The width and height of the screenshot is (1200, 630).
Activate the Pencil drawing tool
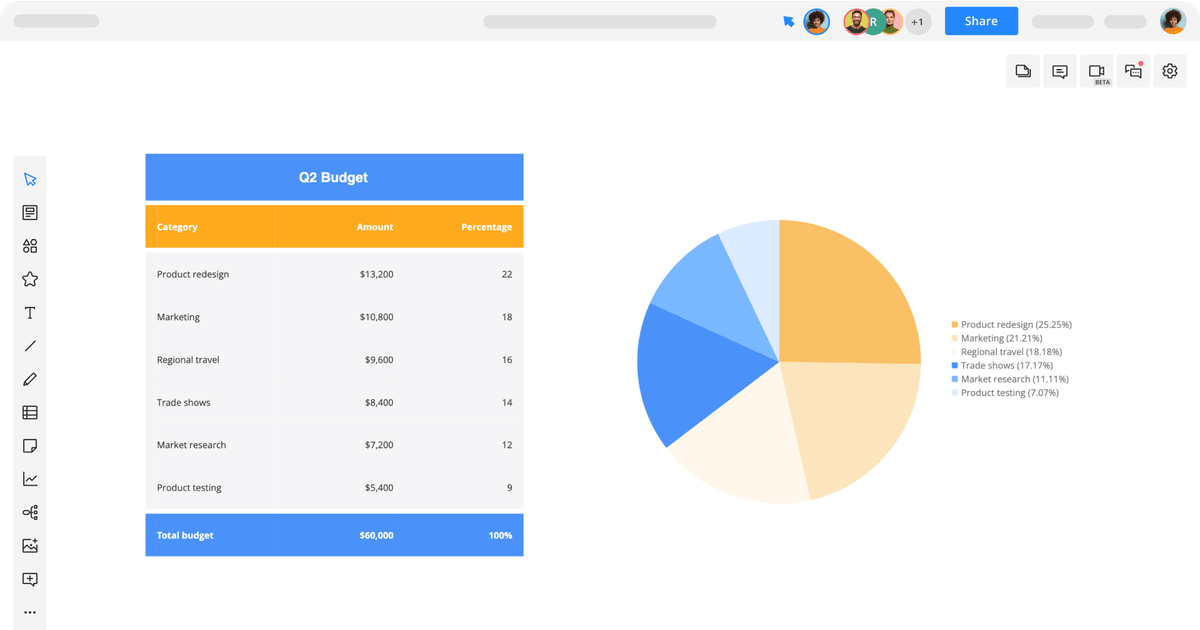click(30, 378)
